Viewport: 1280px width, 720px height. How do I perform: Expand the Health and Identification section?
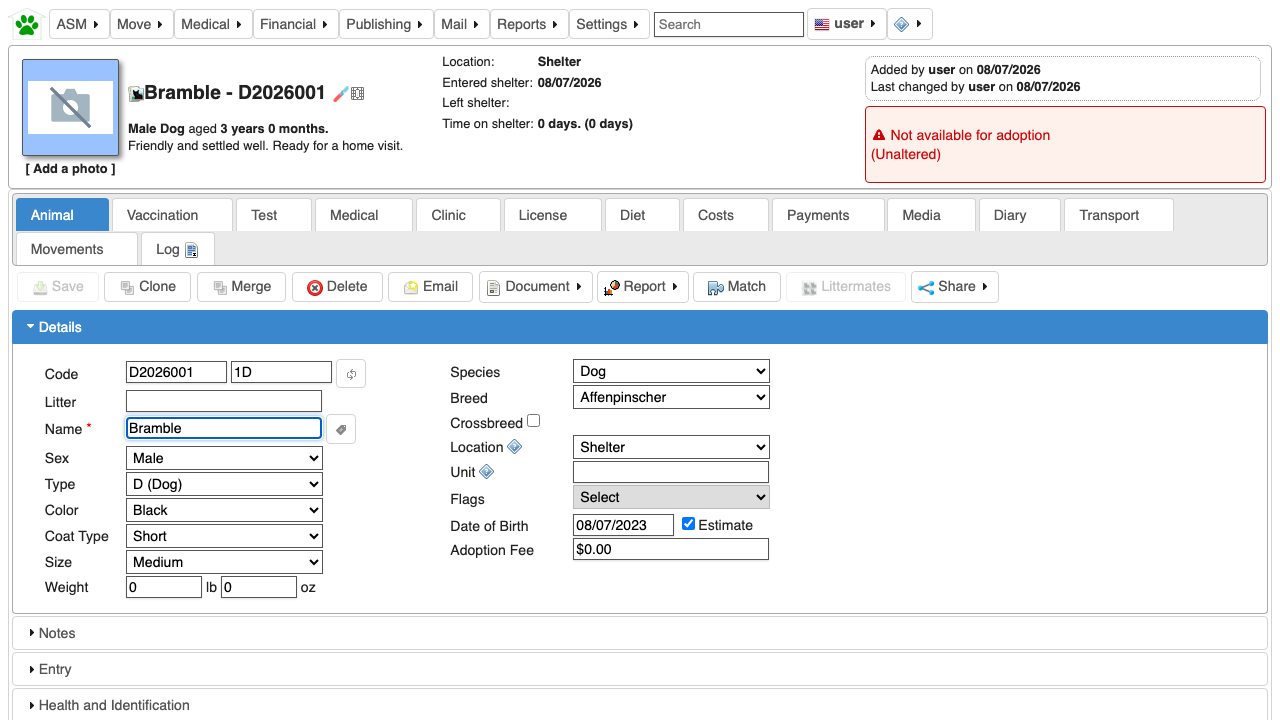(x=640, y=705)
